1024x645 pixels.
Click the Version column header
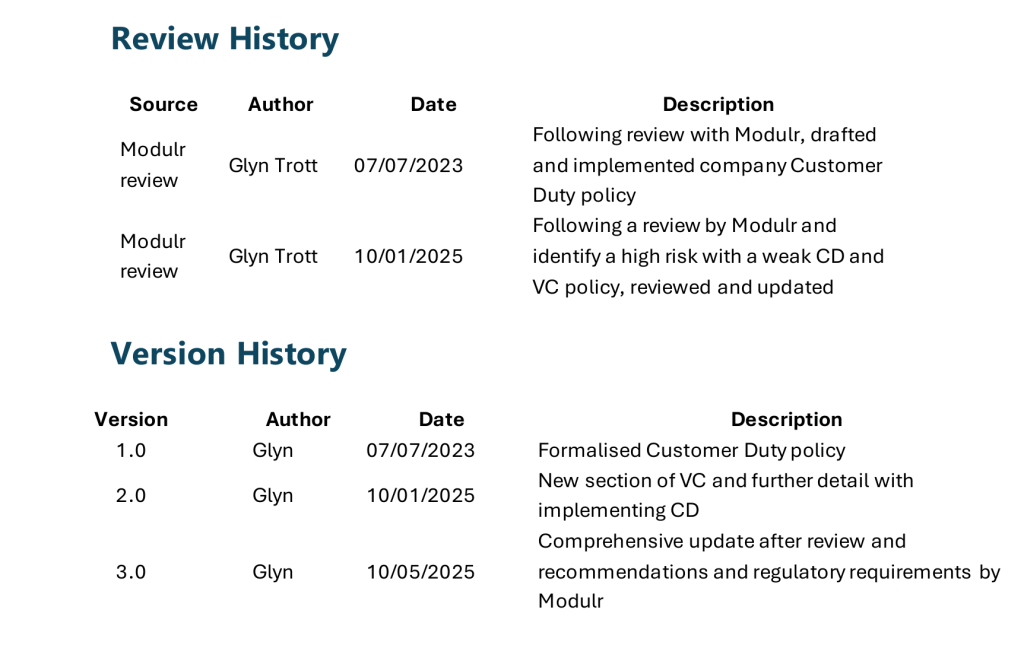(131, 419)
